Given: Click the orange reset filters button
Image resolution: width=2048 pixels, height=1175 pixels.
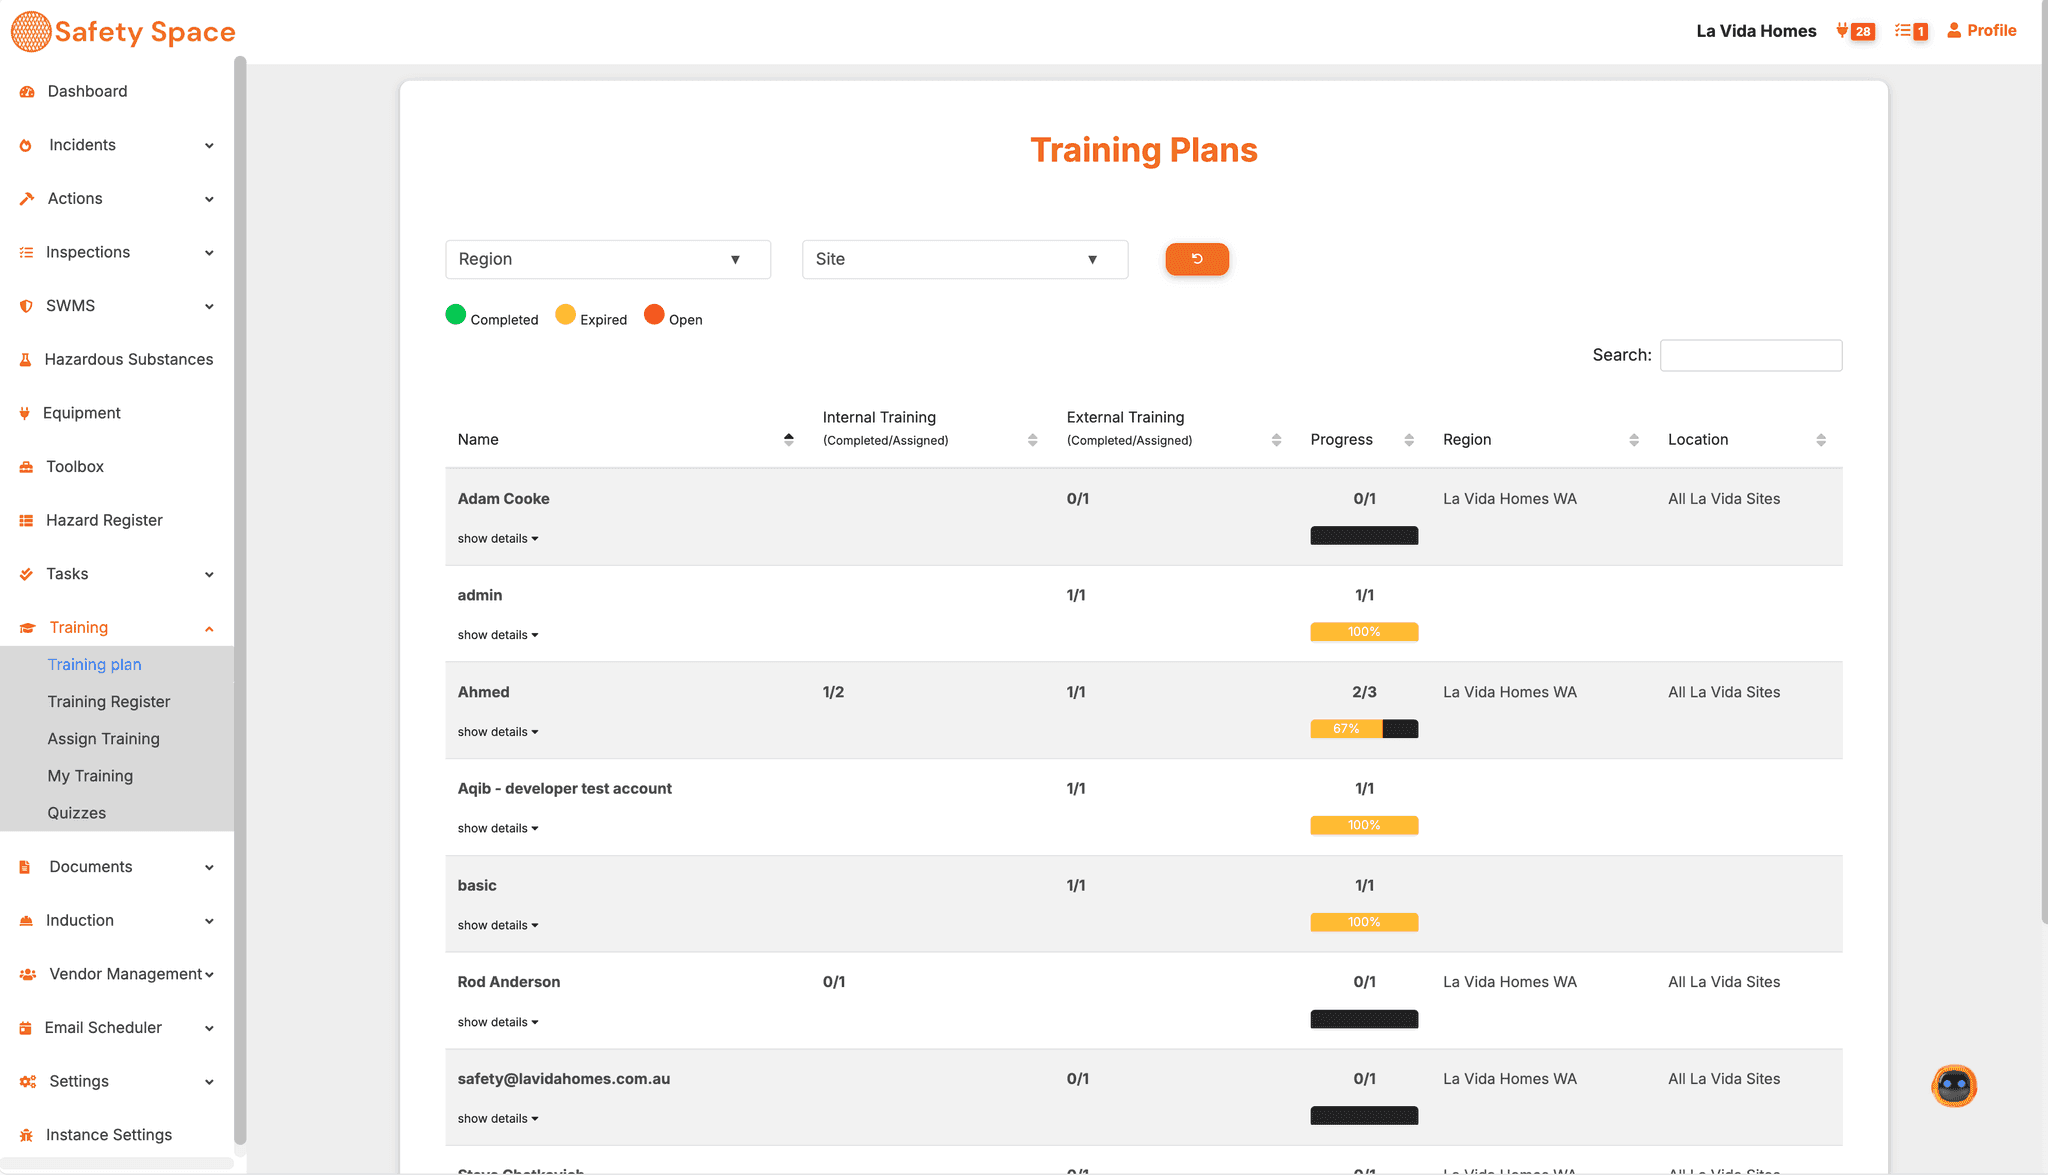Looking at the screenshot, I should click(x=1197, y=259).
